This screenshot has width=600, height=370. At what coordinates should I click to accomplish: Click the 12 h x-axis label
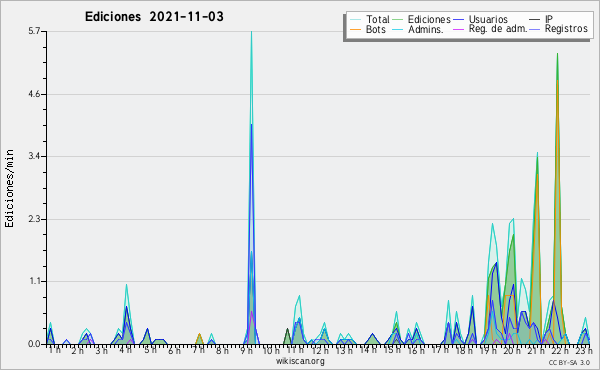click(x=319, y=350)
